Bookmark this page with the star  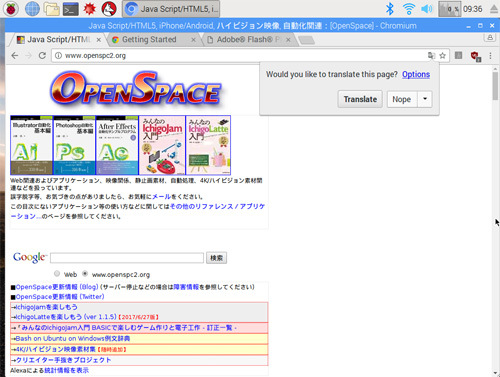(x=442, y=56)
